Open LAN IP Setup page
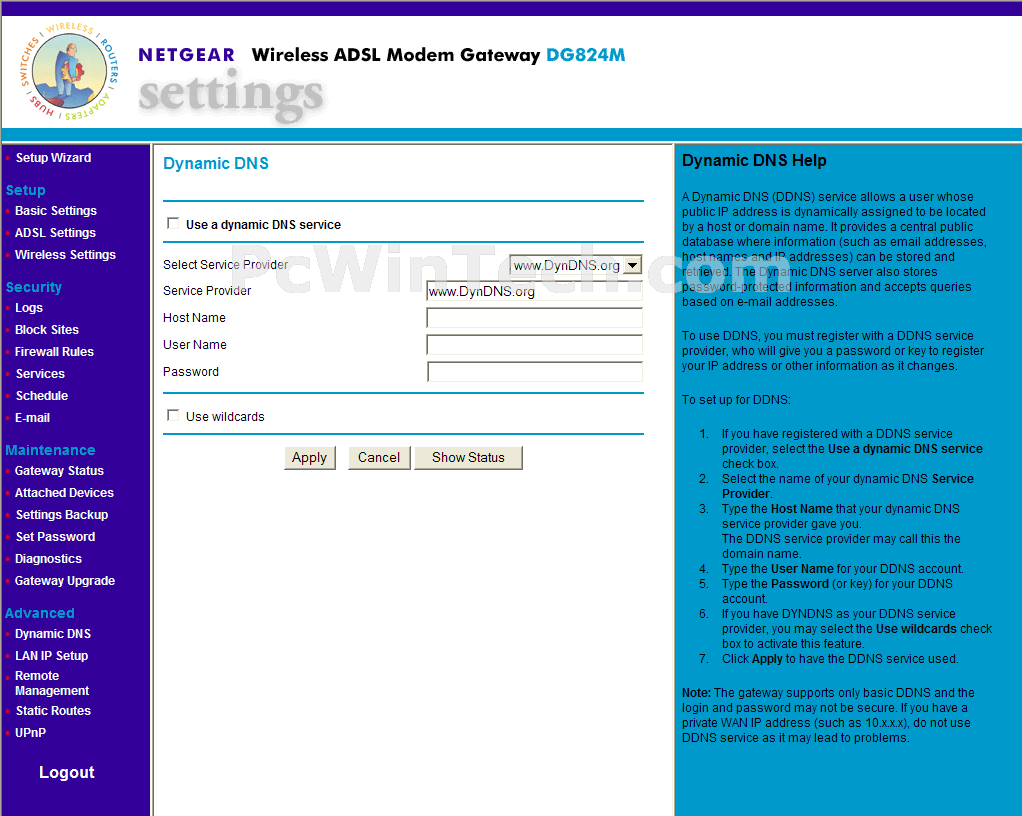1022x816 pixels. [x=51, y=656]
